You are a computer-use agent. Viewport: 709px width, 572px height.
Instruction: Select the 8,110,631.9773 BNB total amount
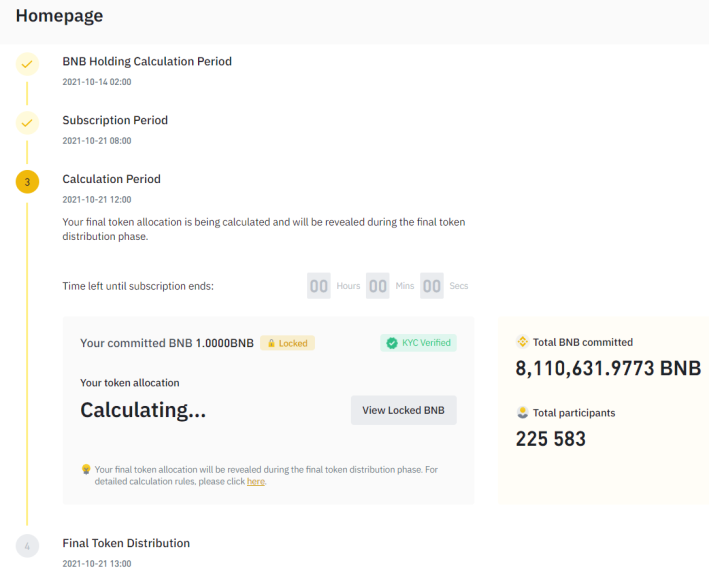click(608, 368)
